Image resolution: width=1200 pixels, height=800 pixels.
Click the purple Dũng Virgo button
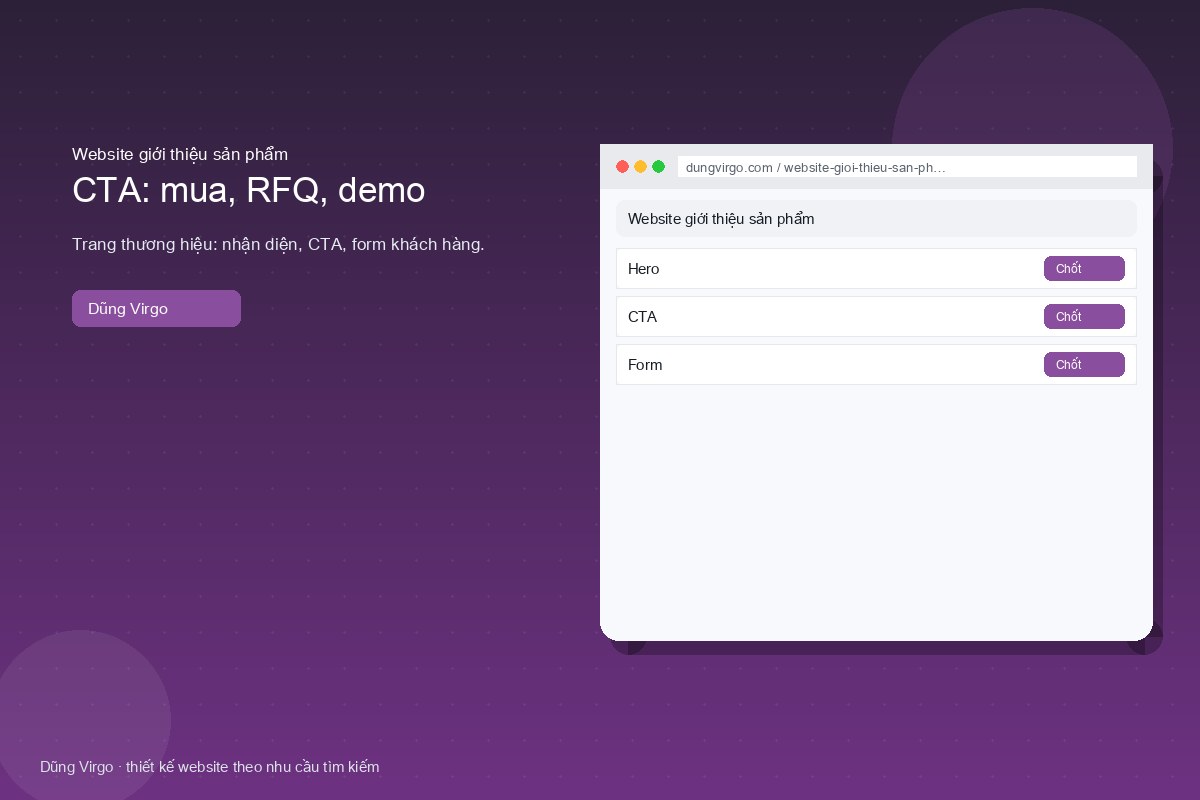[x=156, y=309]
